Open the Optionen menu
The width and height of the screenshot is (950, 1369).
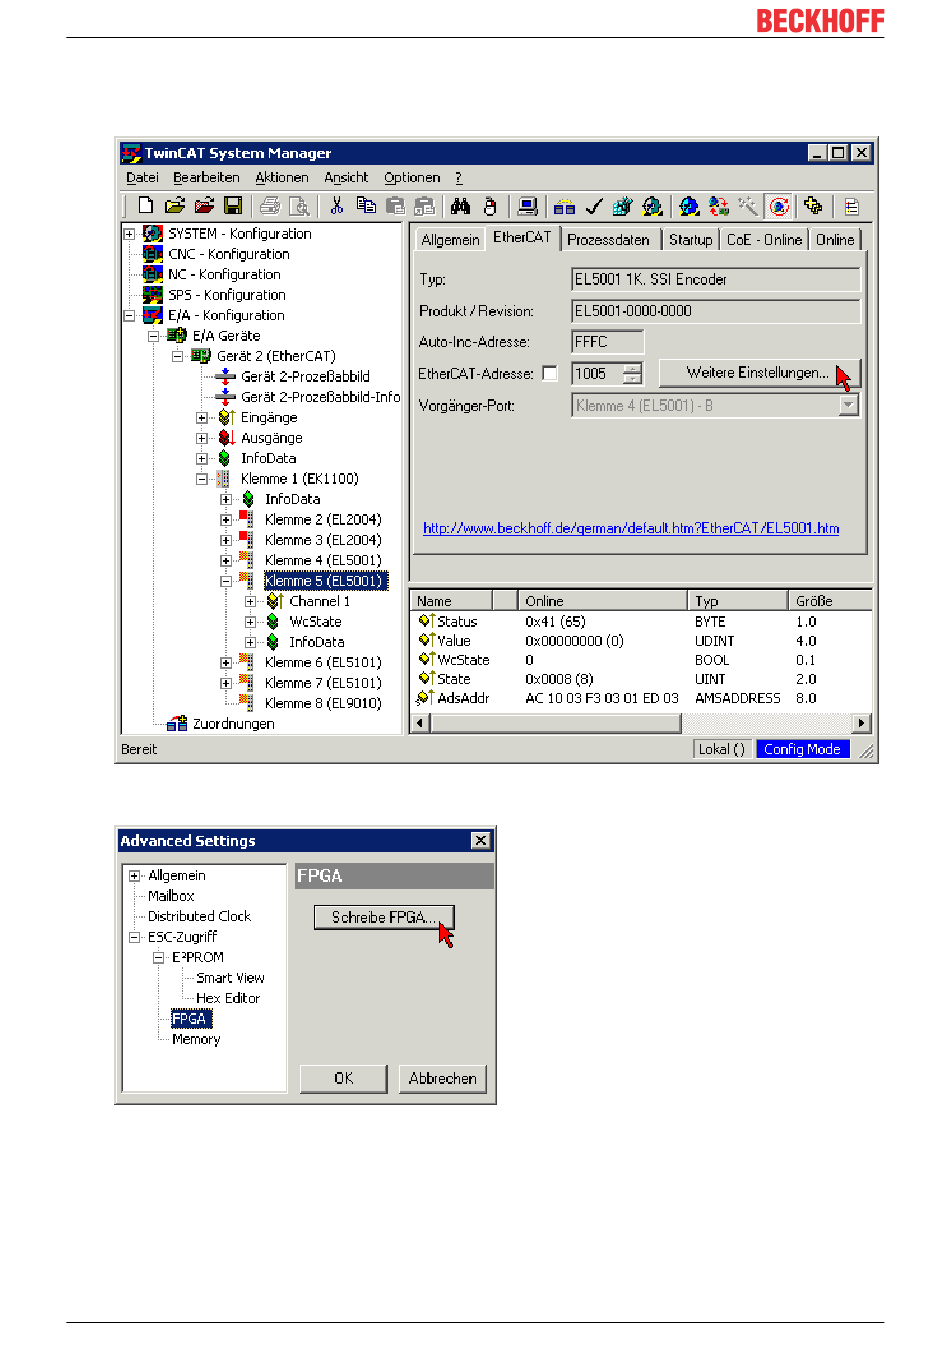coord(412,177)
